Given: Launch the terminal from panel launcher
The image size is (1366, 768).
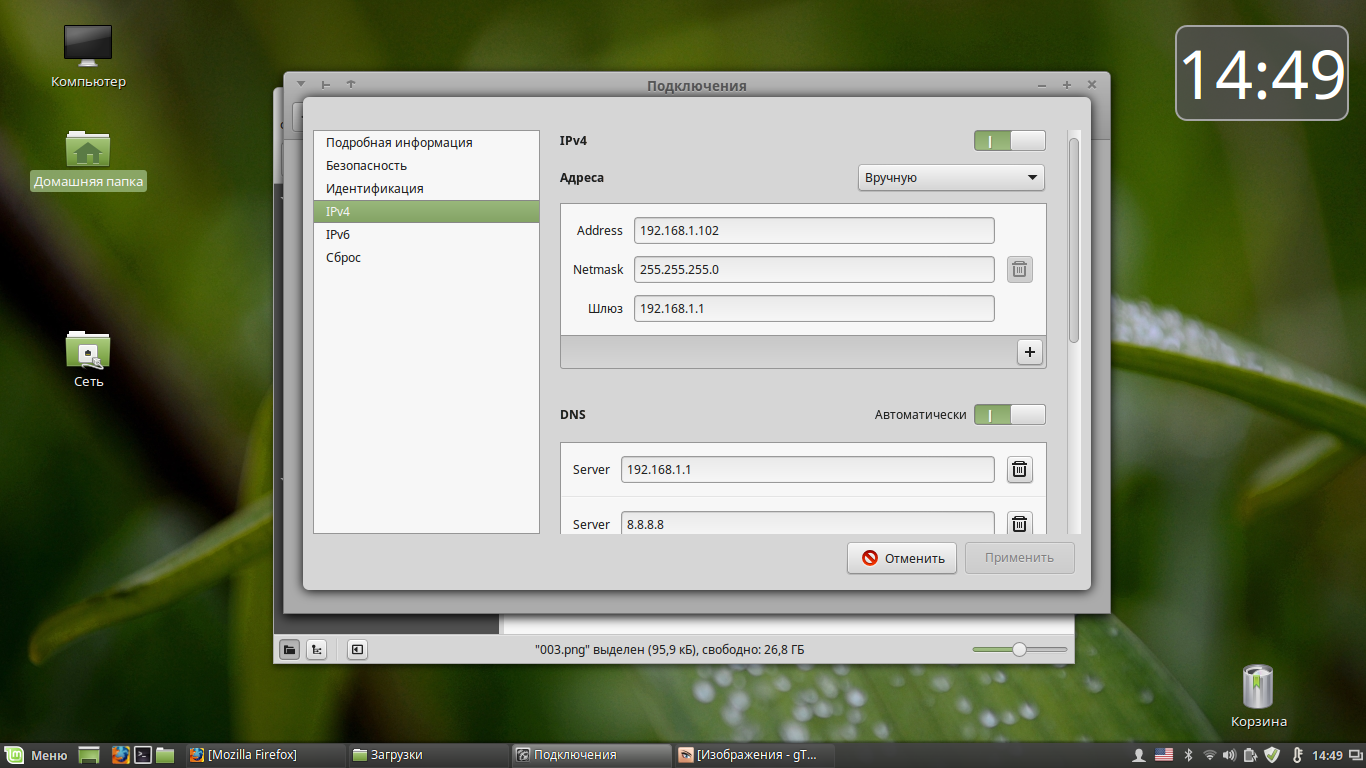Looking at the screenshot, I should (x=143, y=755).
